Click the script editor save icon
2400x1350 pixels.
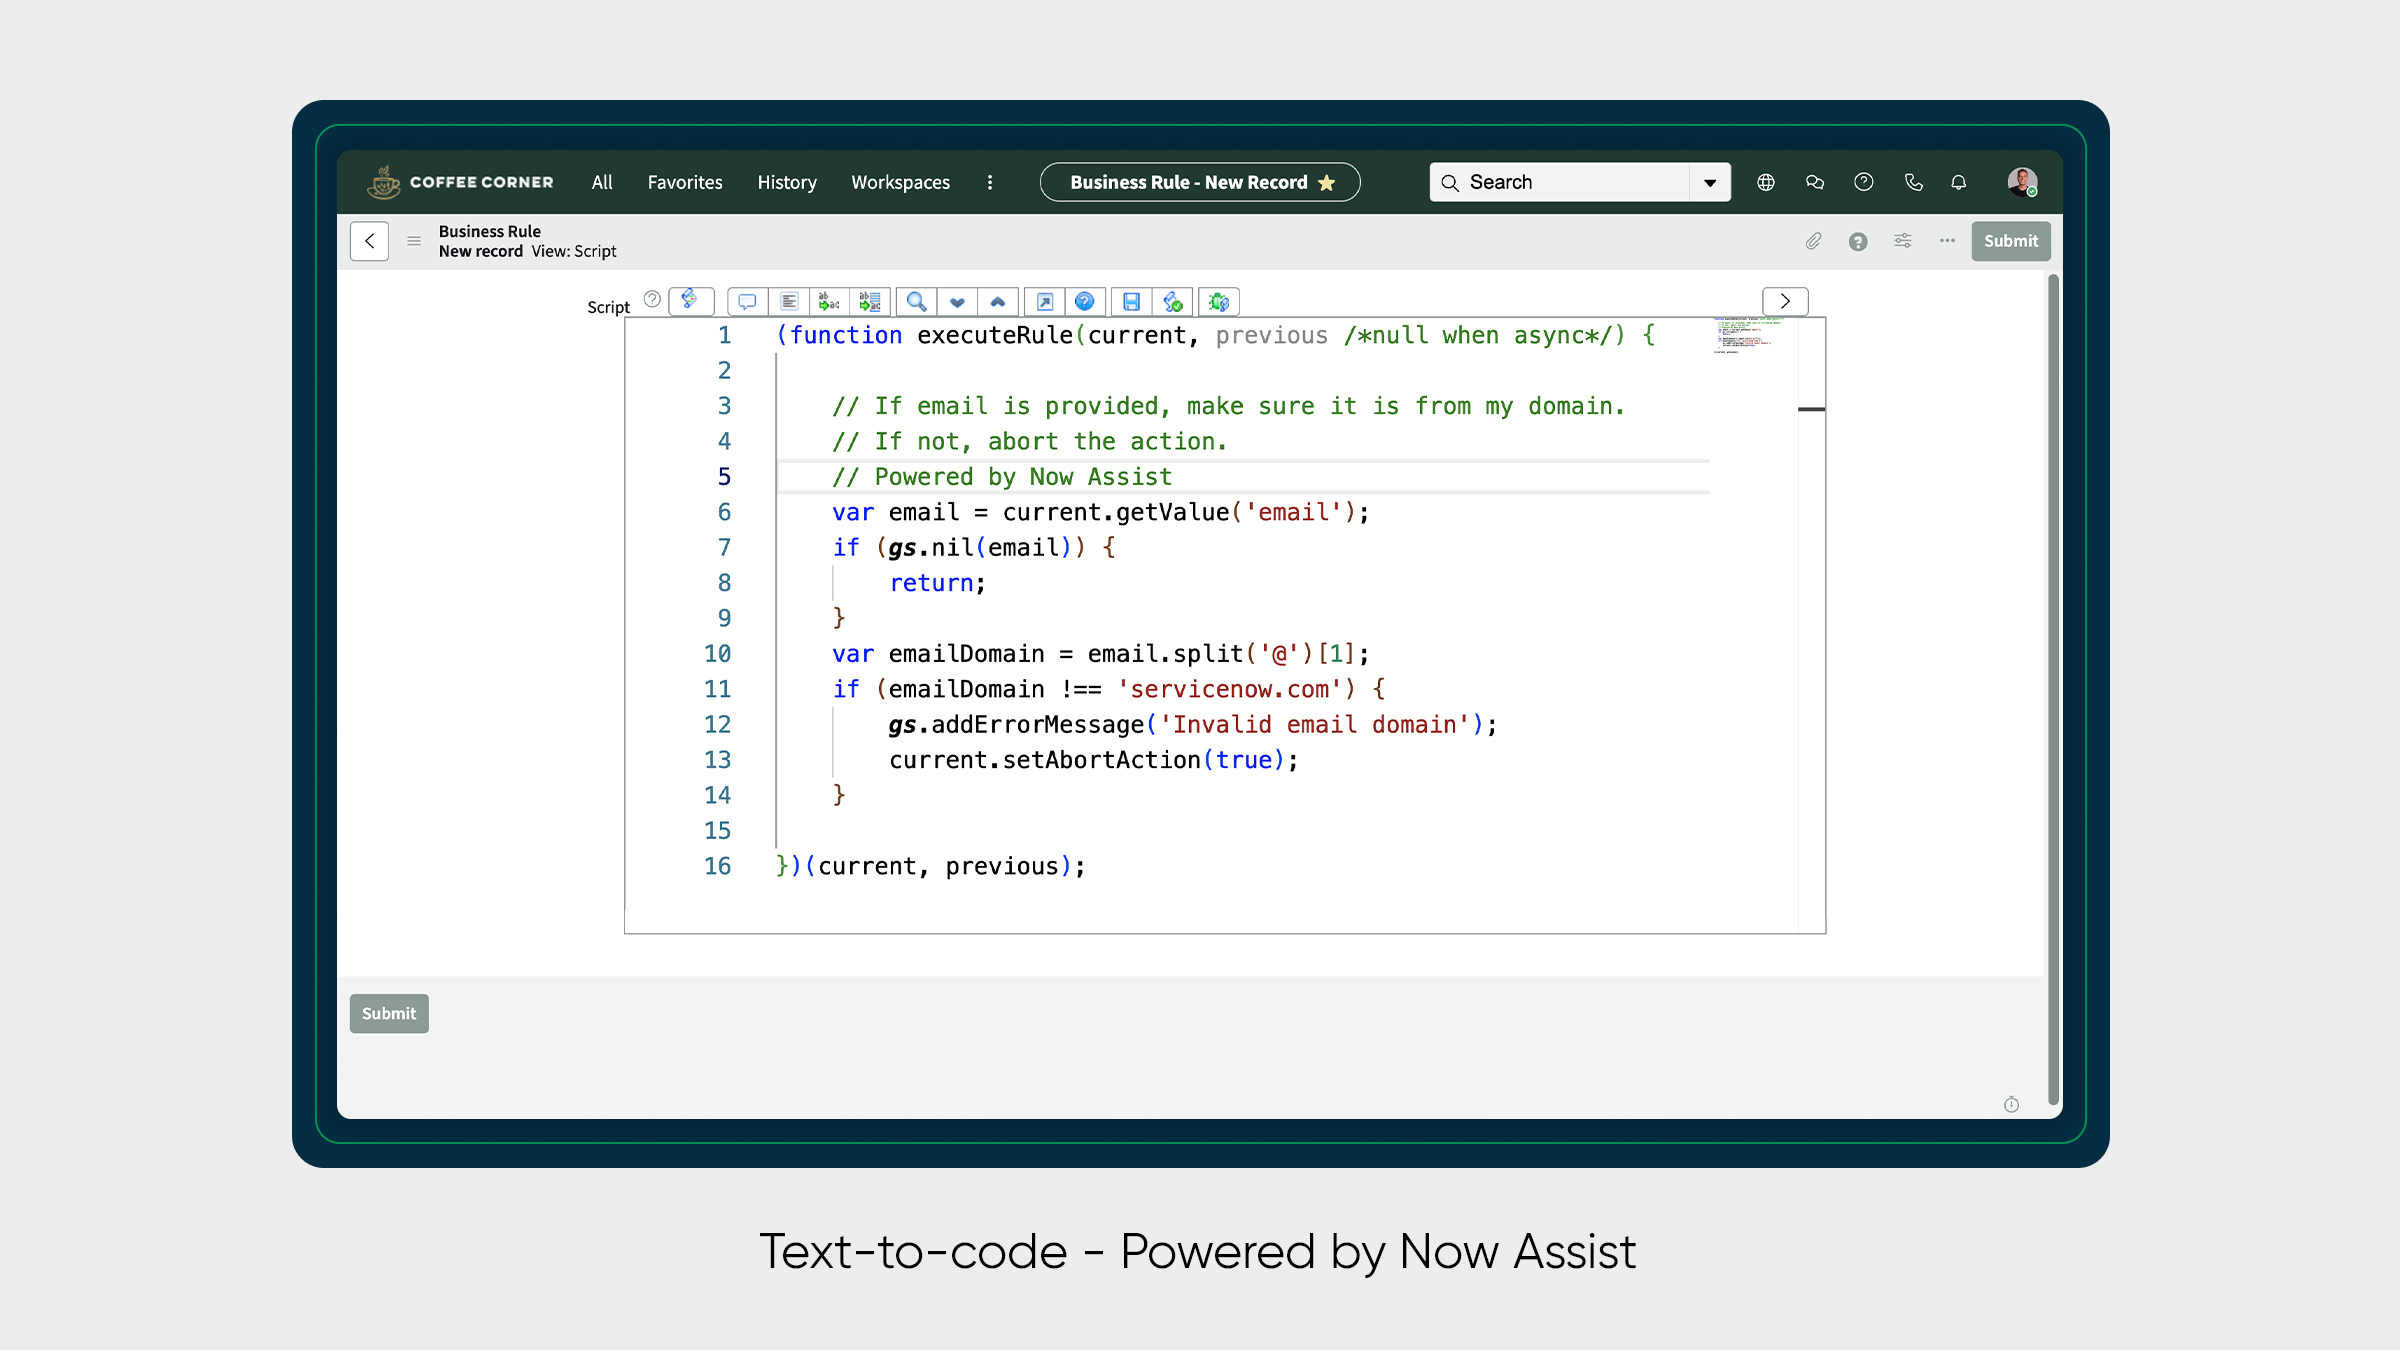1131,301
